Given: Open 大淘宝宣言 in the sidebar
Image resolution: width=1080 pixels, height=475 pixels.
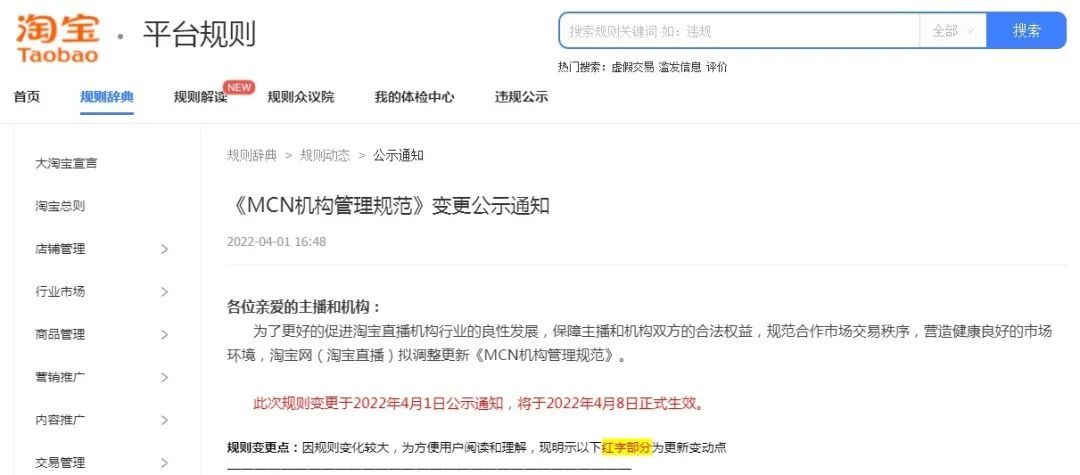Looking at the screenshot, I should [x=66, y=164].
